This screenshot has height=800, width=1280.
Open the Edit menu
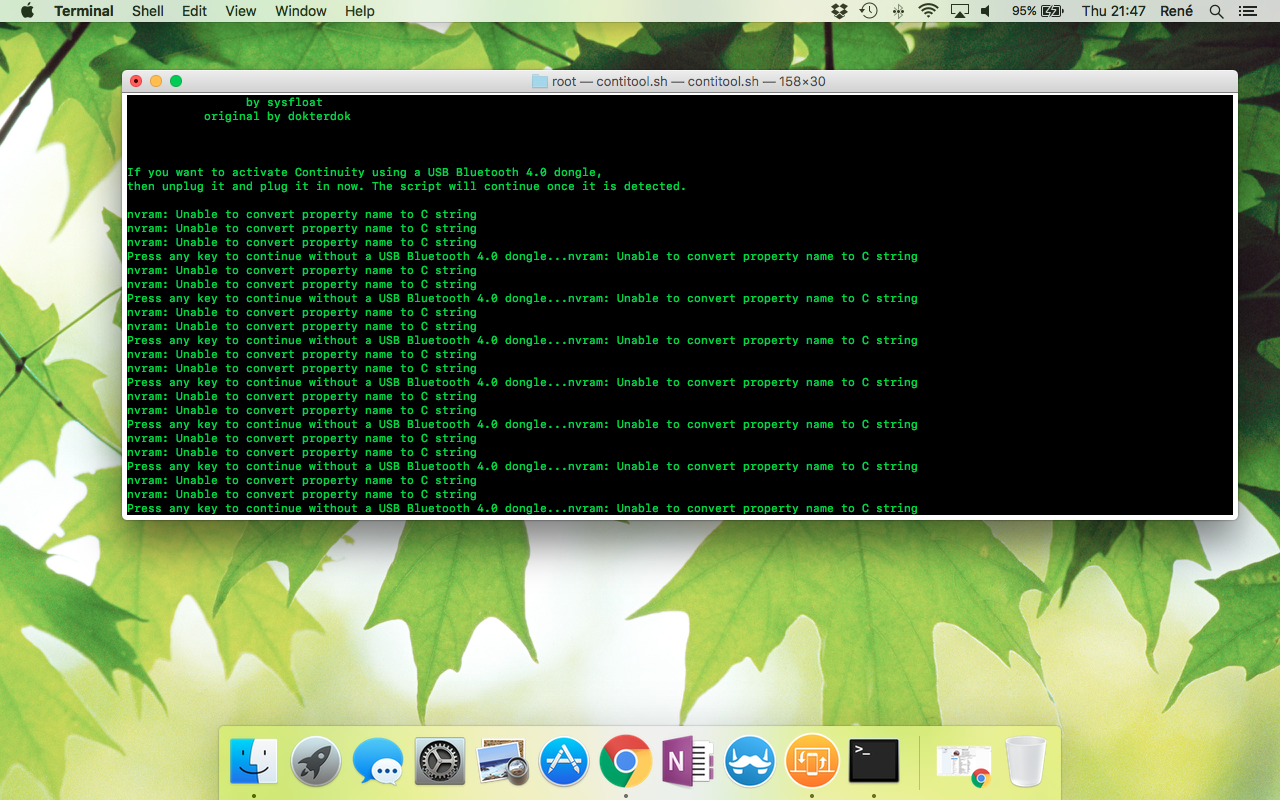pos(194,11)
